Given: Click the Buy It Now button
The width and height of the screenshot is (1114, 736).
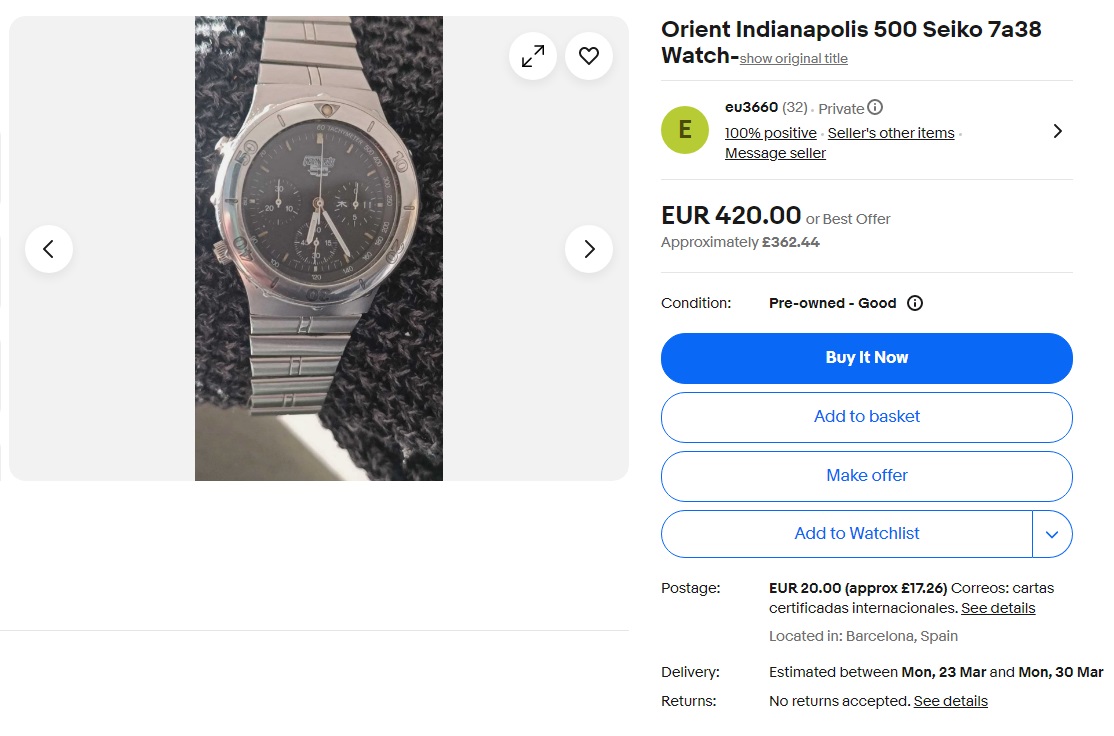Looking at the screenshot, I should 866,357.
